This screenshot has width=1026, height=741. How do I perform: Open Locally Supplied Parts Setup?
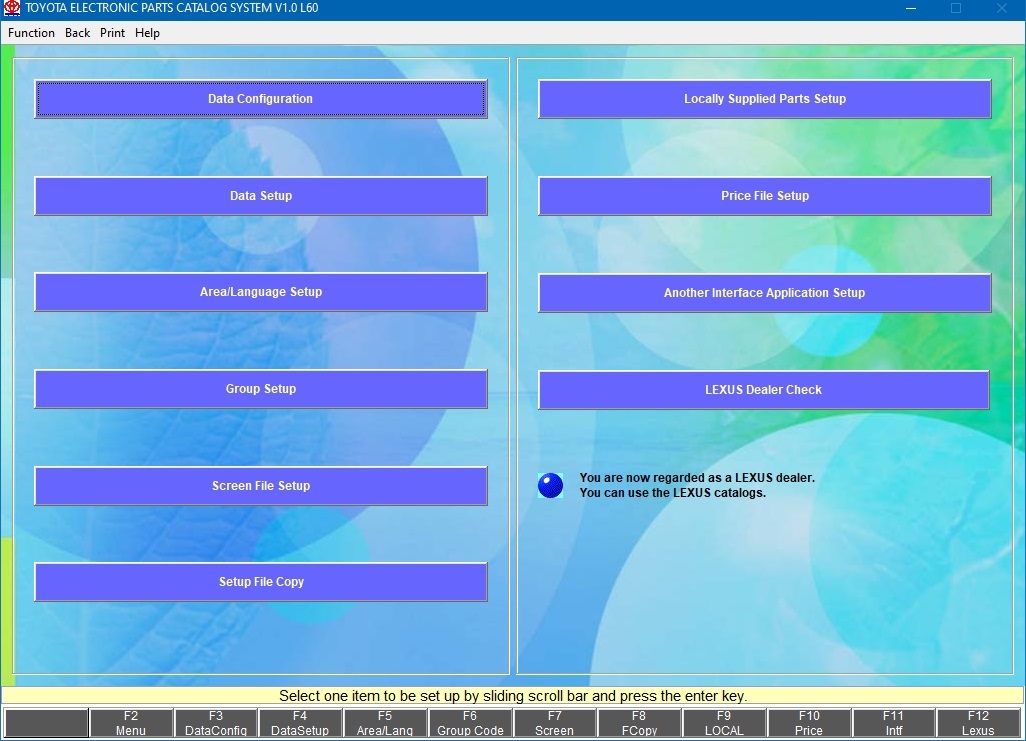pyautogui.click(x=764, y=99)
